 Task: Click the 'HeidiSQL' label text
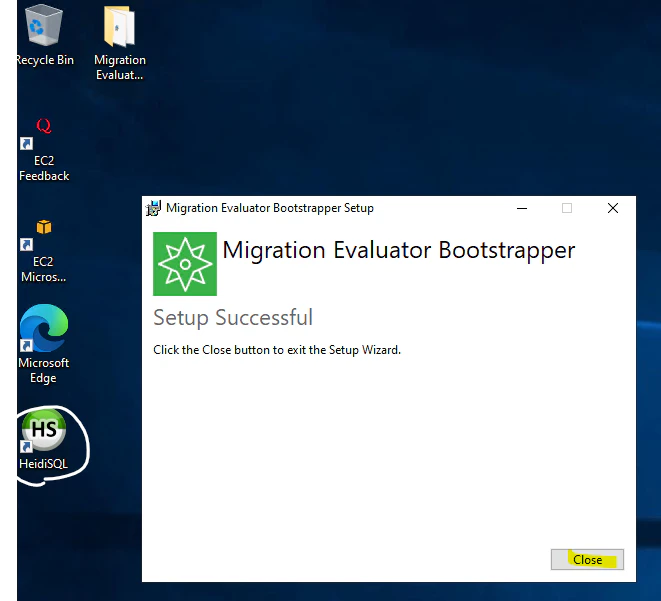click(x=43, y=464)
